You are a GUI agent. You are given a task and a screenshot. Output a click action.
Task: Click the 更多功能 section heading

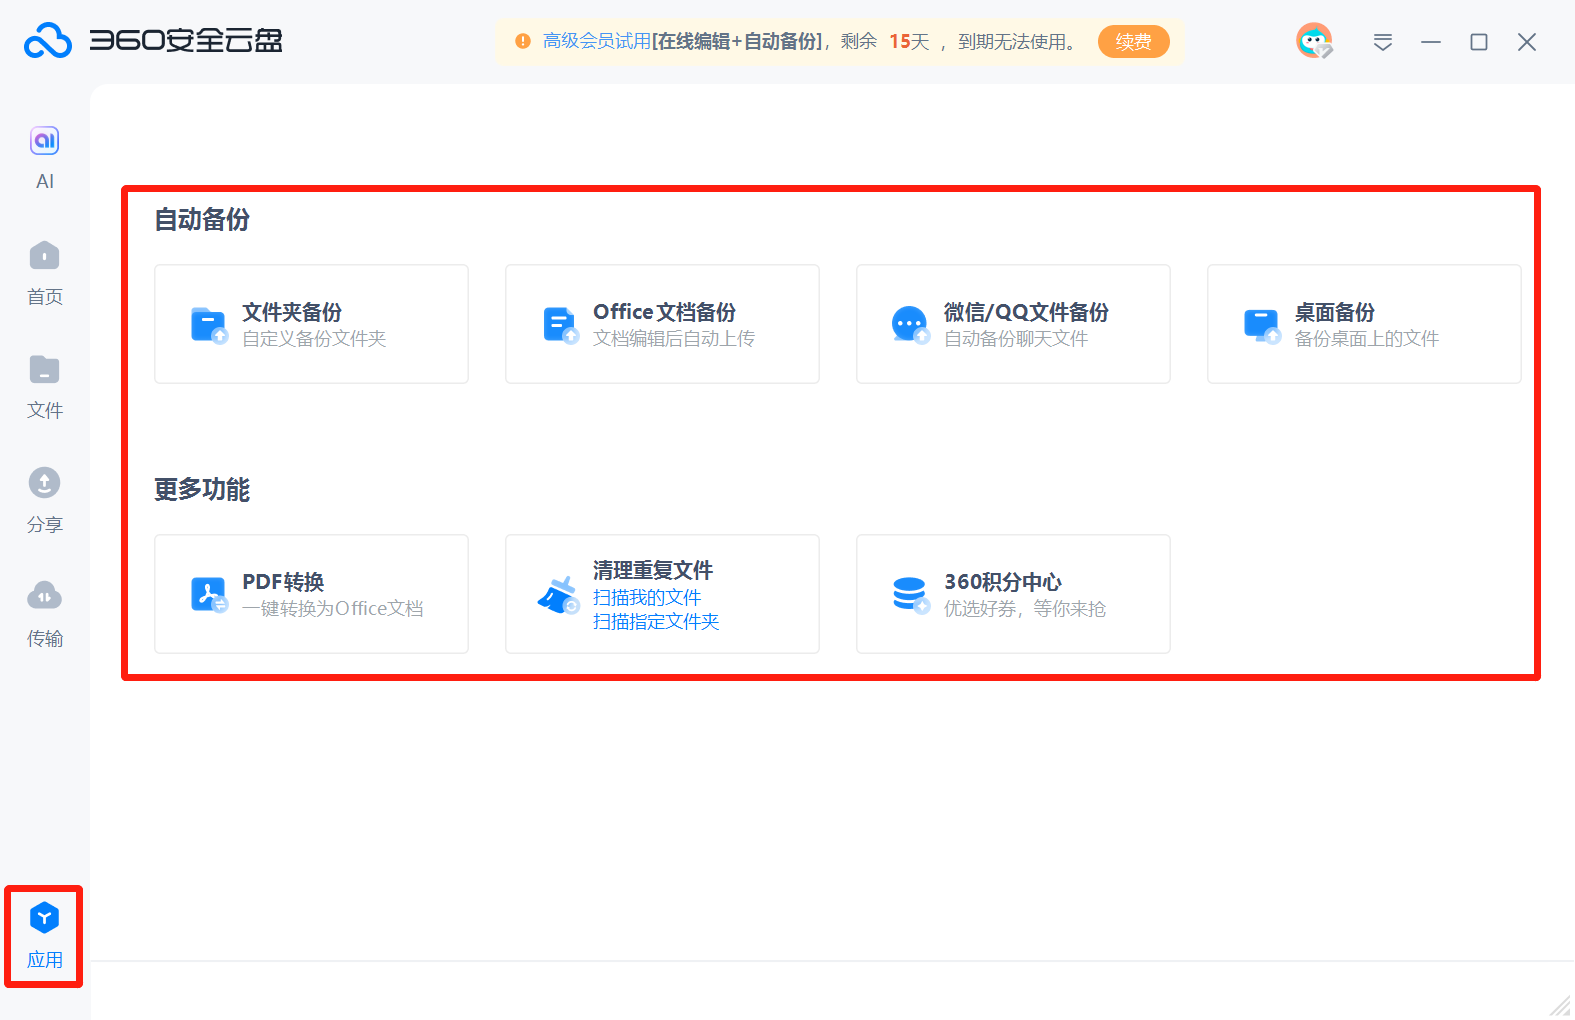tap(202, 490)
